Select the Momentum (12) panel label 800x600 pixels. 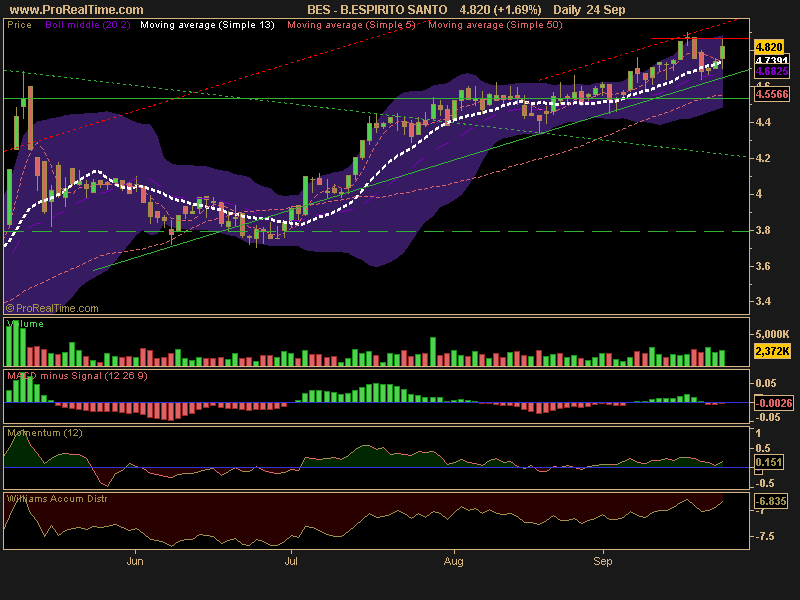(x=45, y=433)
